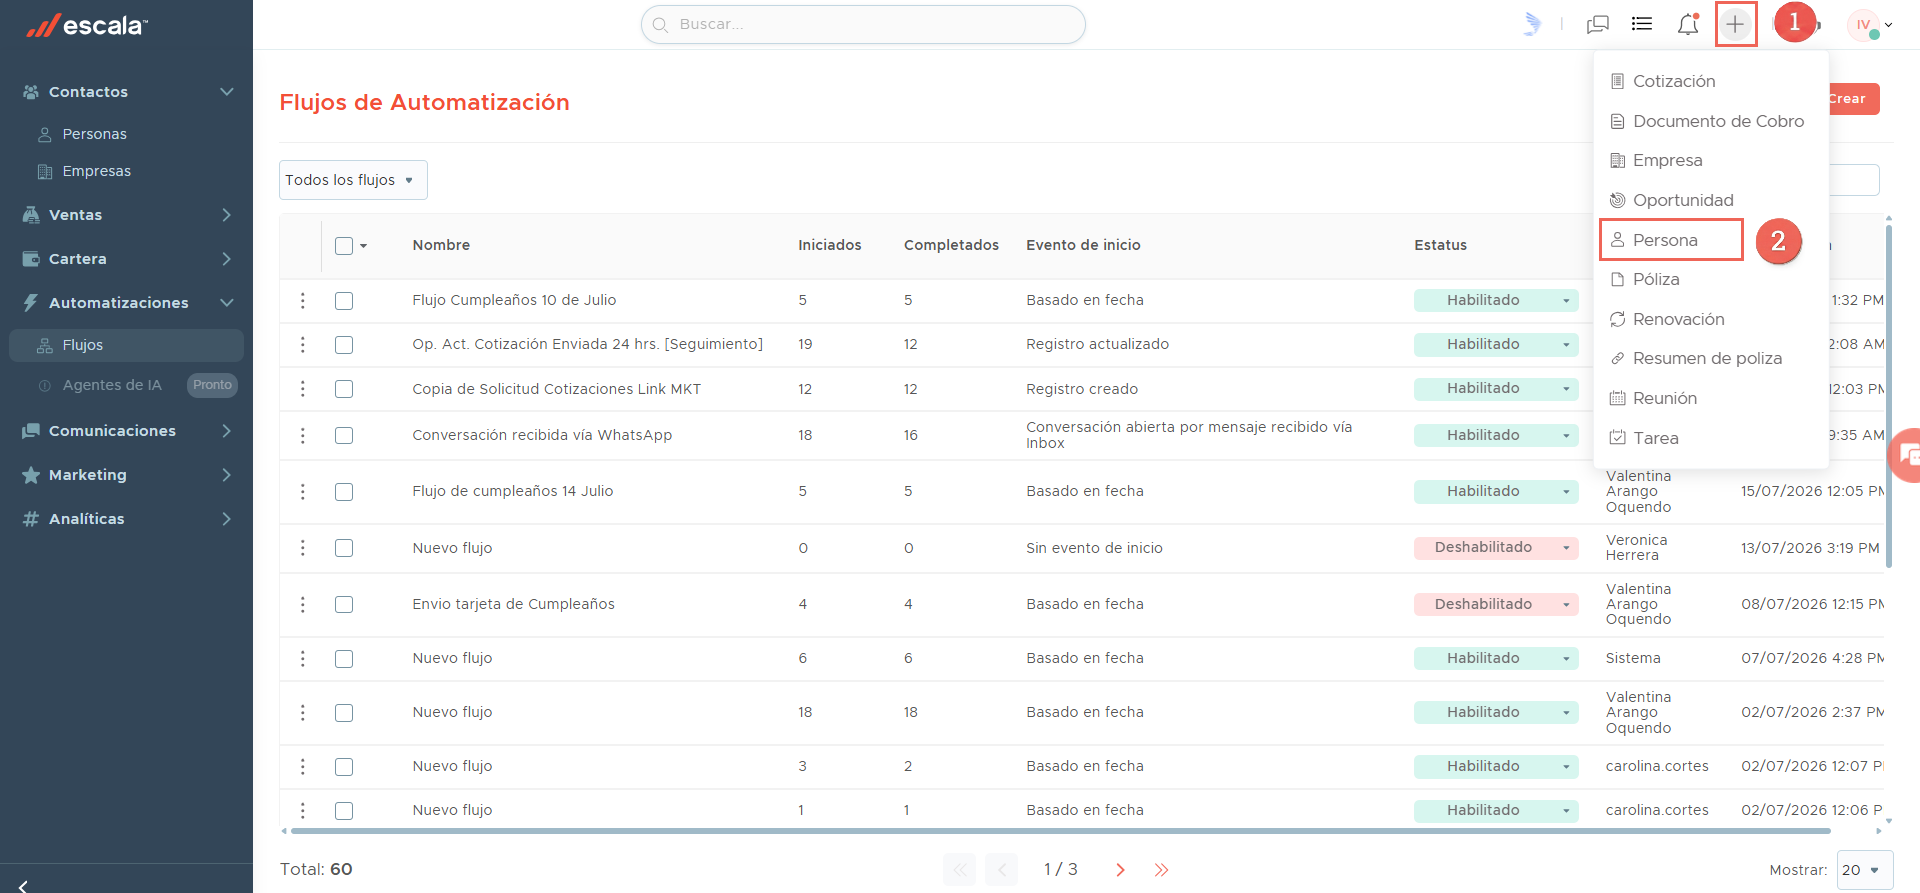
Task: Focus the Buscar search field
Action: (863, 24)
